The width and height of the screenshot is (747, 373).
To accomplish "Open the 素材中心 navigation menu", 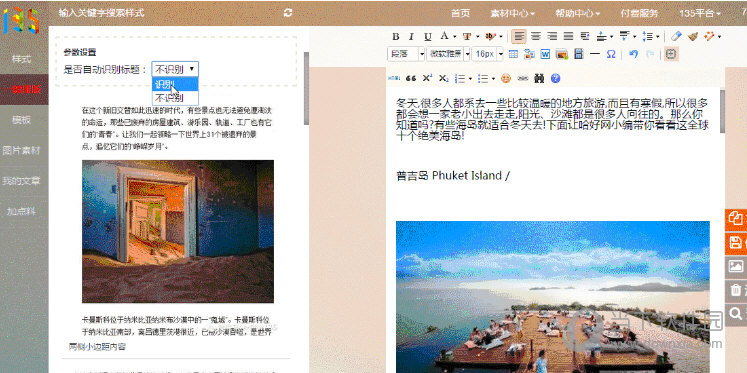I will coord(512,13).
